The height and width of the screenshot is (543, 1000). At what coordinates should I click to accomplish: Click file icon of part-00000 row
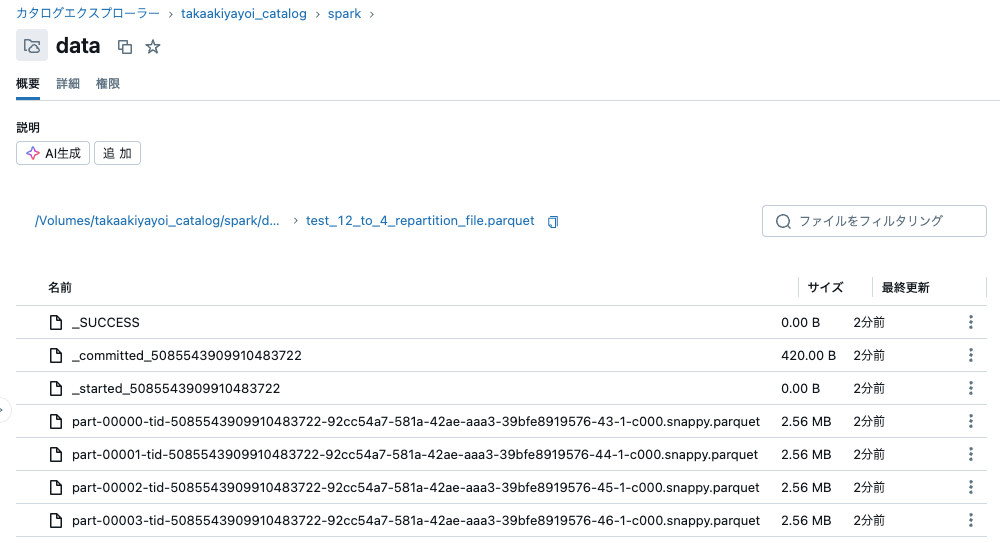(56, 422)
